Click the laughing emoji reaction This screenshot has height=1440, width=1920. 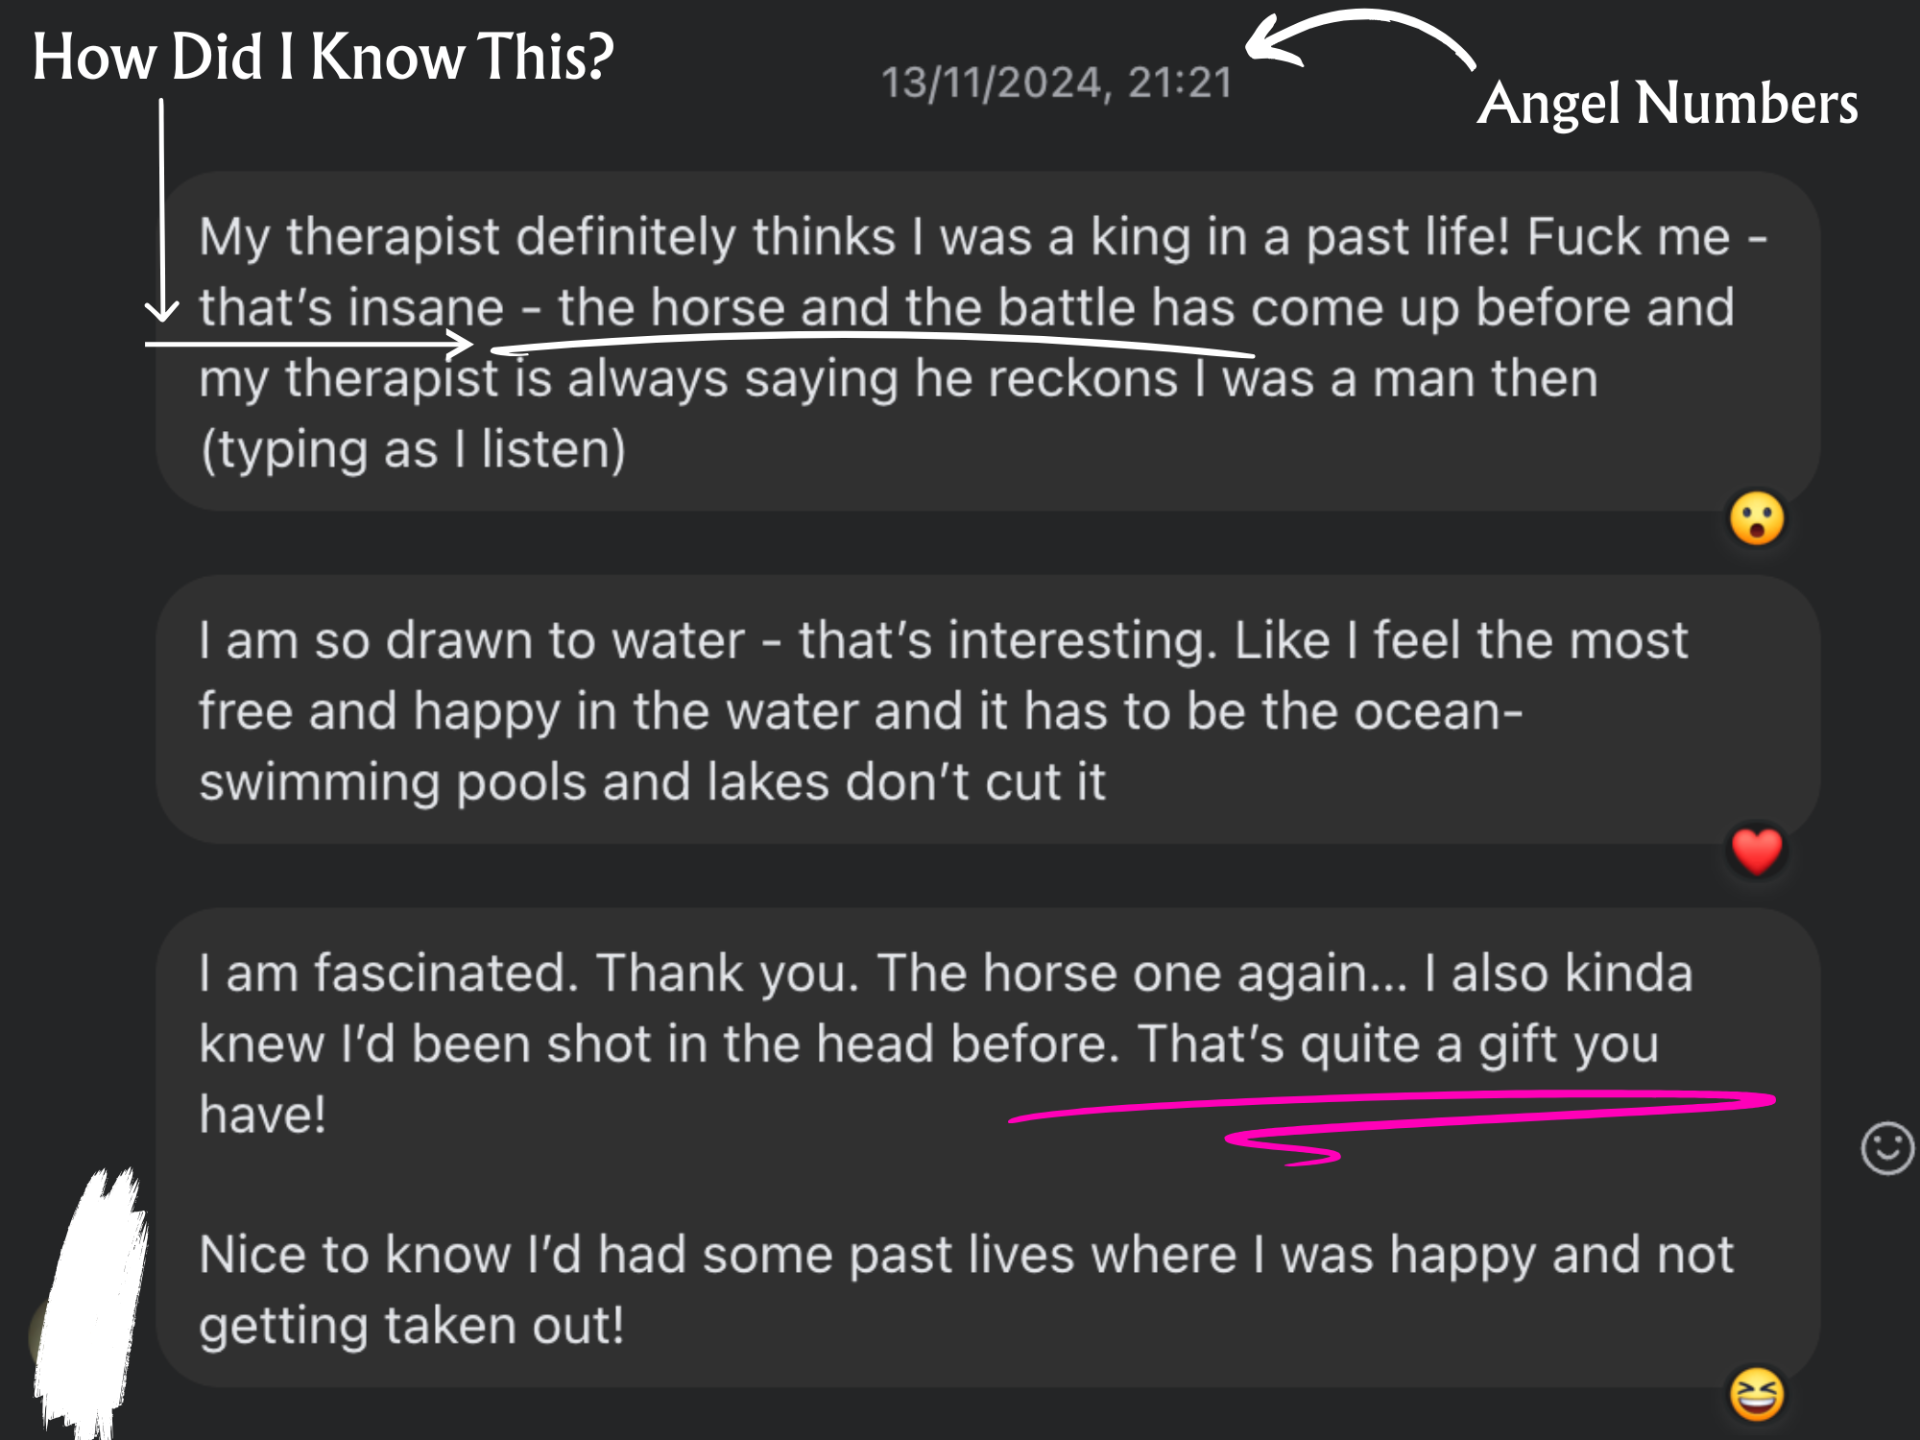(x=1756, y=1394)
